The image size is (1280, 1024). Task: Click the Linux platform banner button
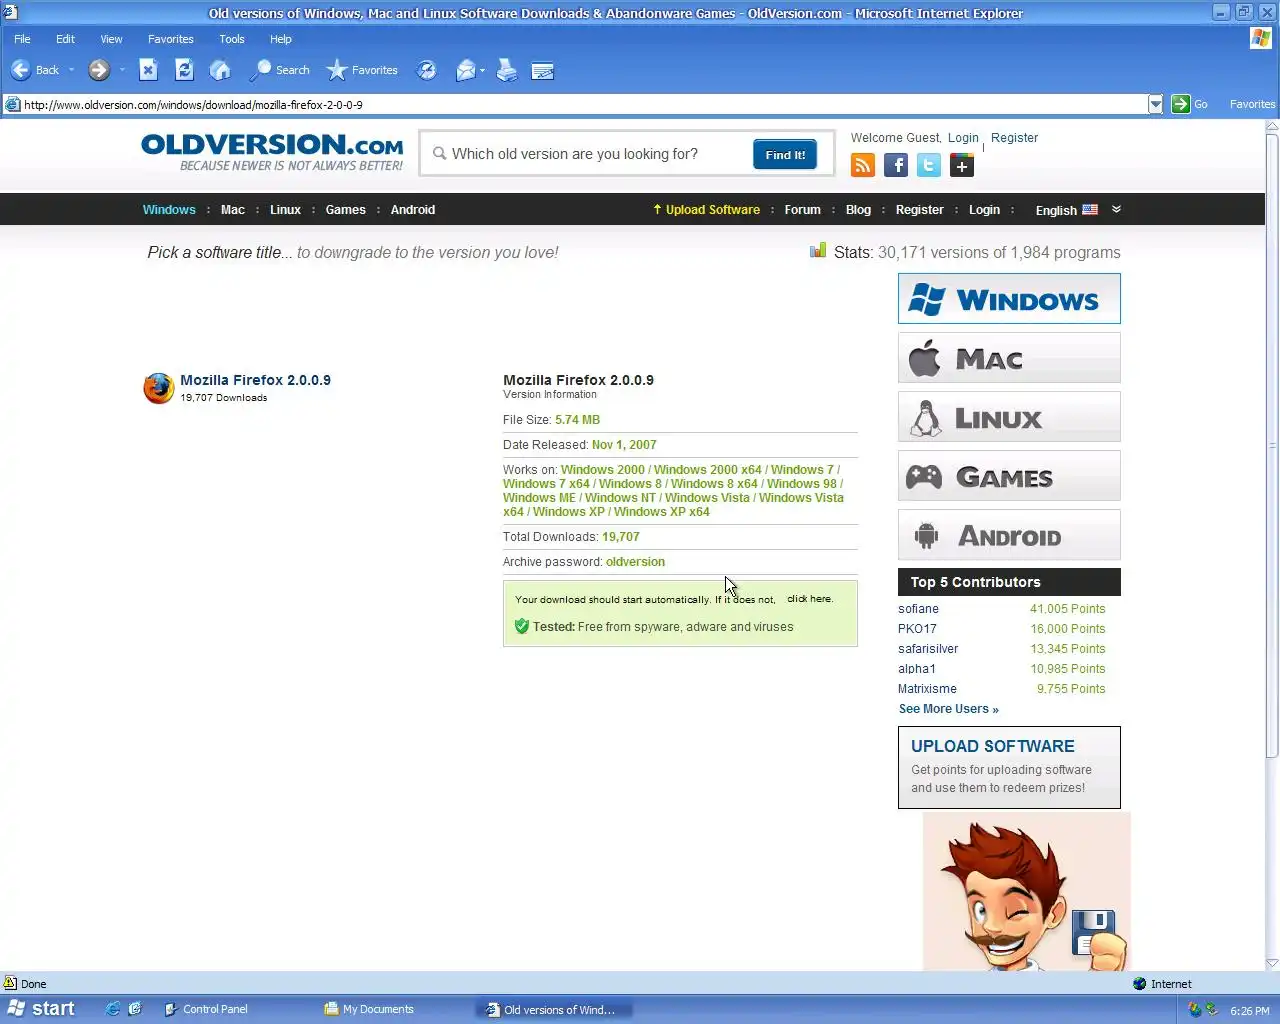click(1009, 417)
